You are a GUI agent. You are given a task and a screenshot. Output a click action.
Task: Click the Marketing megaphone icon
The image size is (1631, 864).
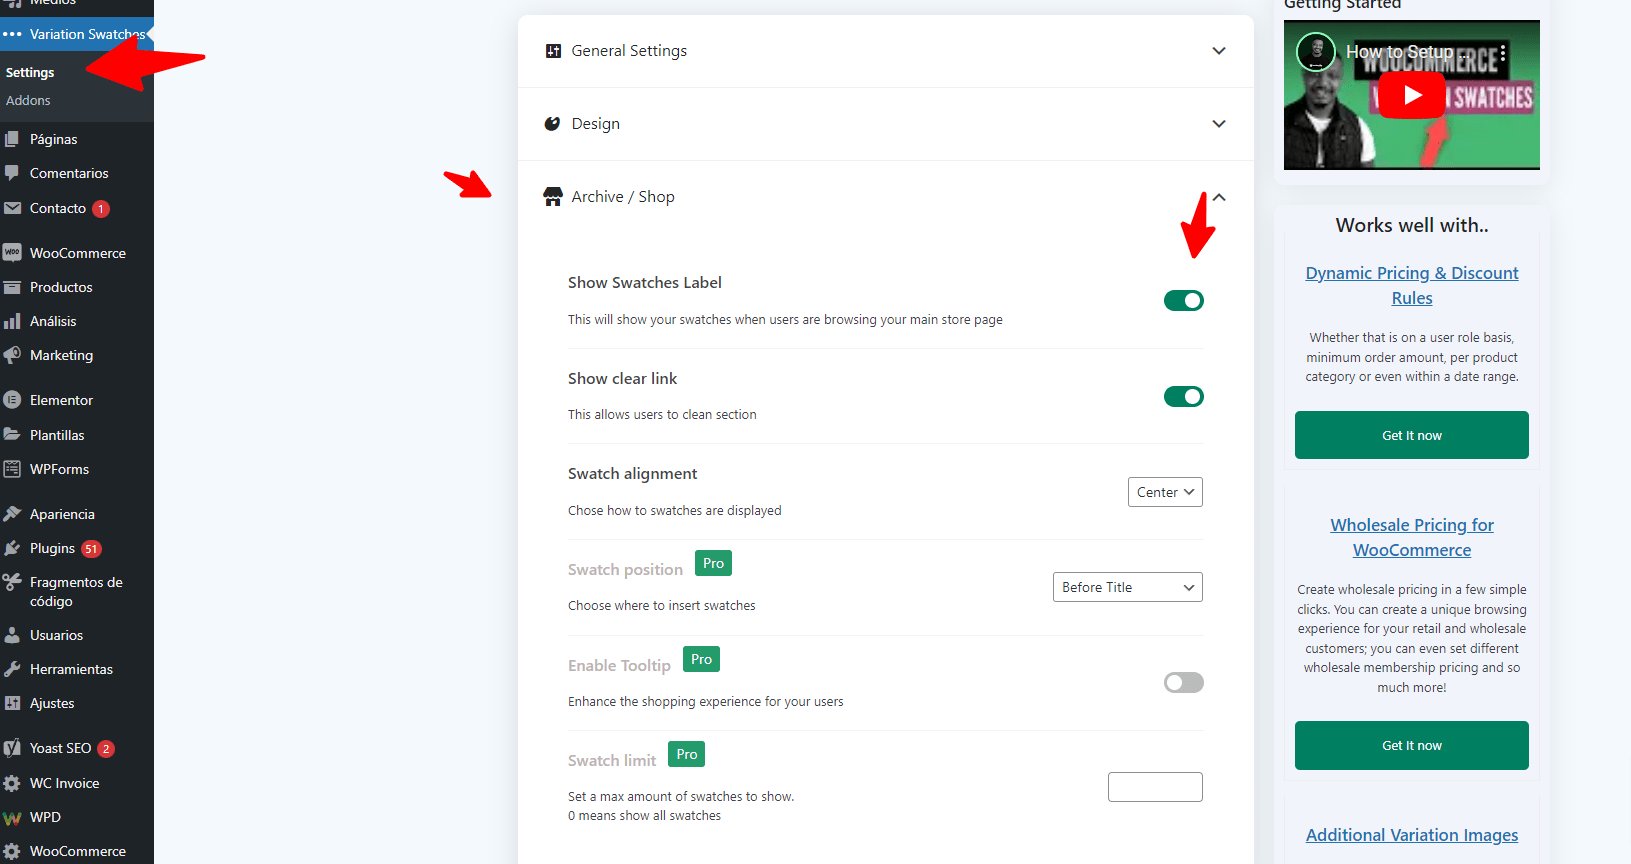point(12,355)
